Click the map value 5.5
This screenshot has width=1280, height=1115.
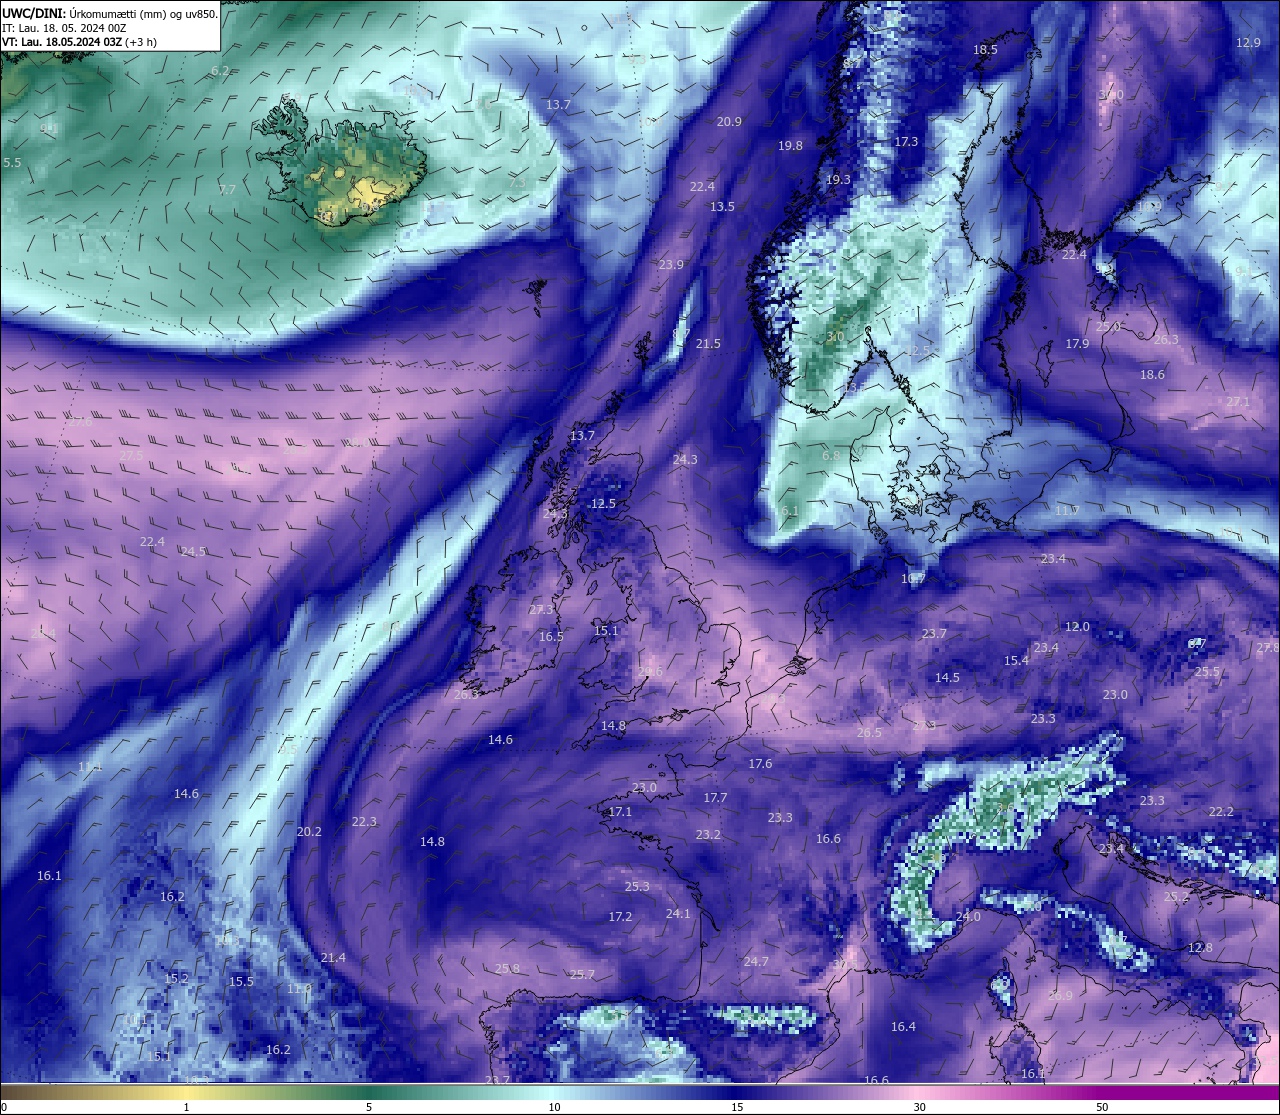(x=12, y=163)
